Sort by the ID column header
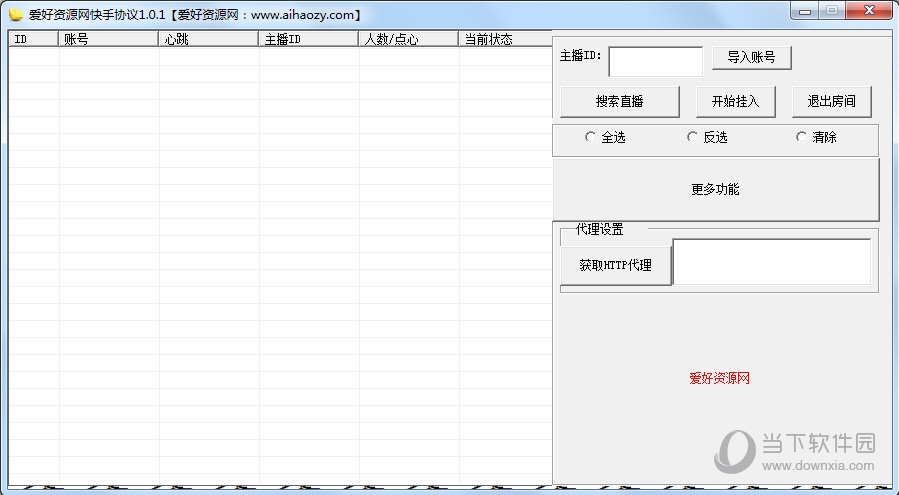This screenshot has width=899, height=495. pos(33,39)
